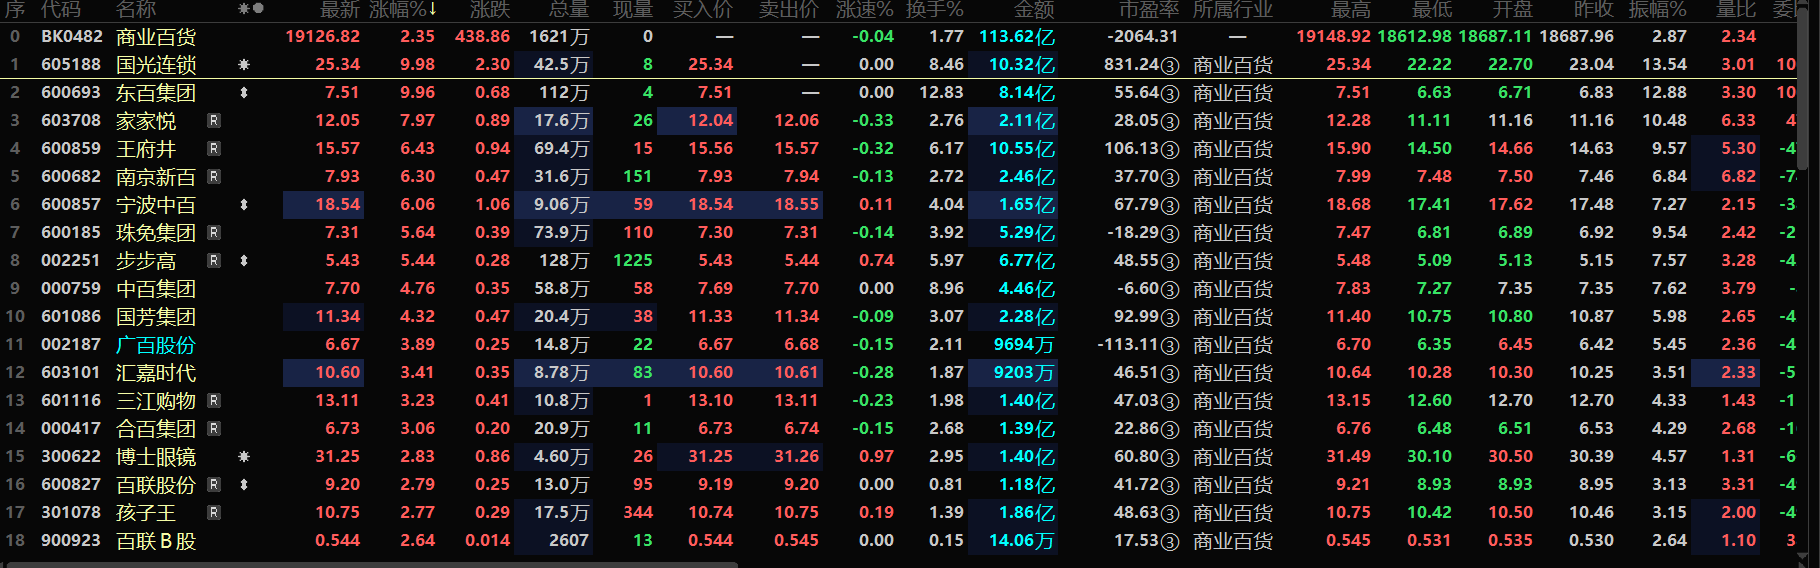Image resolution: width=1820 pixels, height=568 pixels.
Task: Click the 代码 column header
Action: (x=60, y=9)
